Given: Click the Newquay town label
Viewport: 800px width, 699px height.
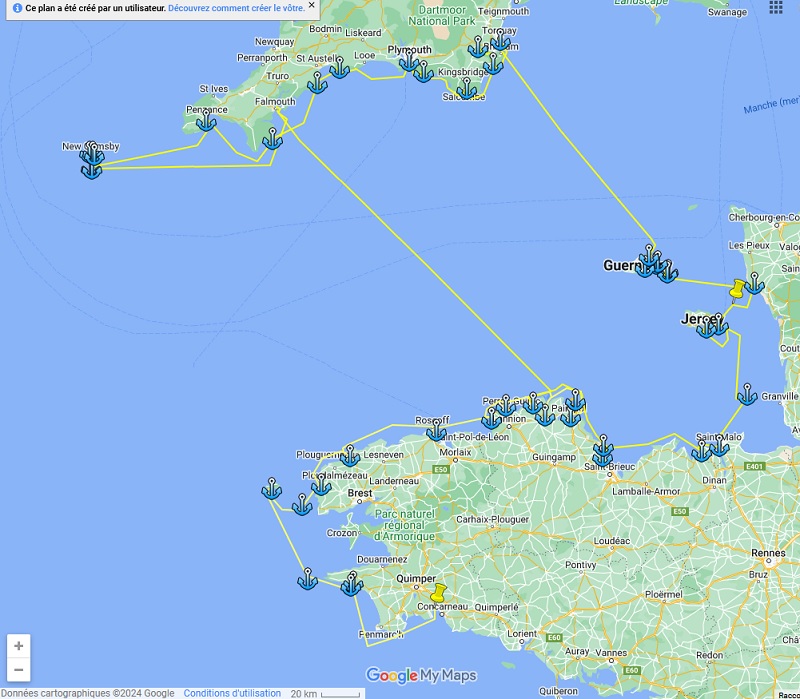Looking at the screenshot, I should 274,41.
